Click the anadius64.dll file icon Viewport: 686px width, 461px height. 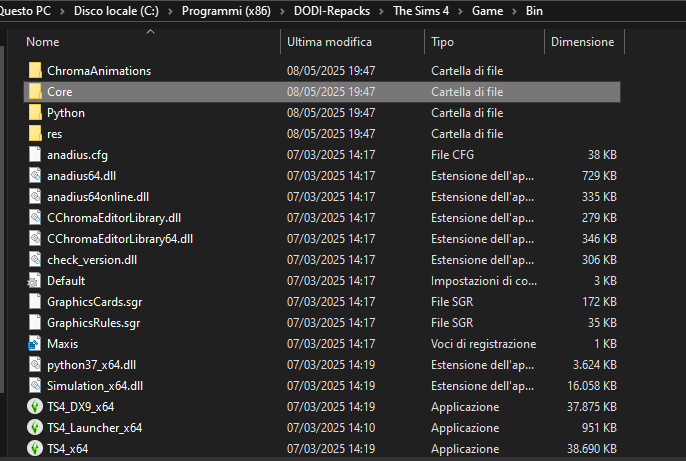tap(35, 175)
